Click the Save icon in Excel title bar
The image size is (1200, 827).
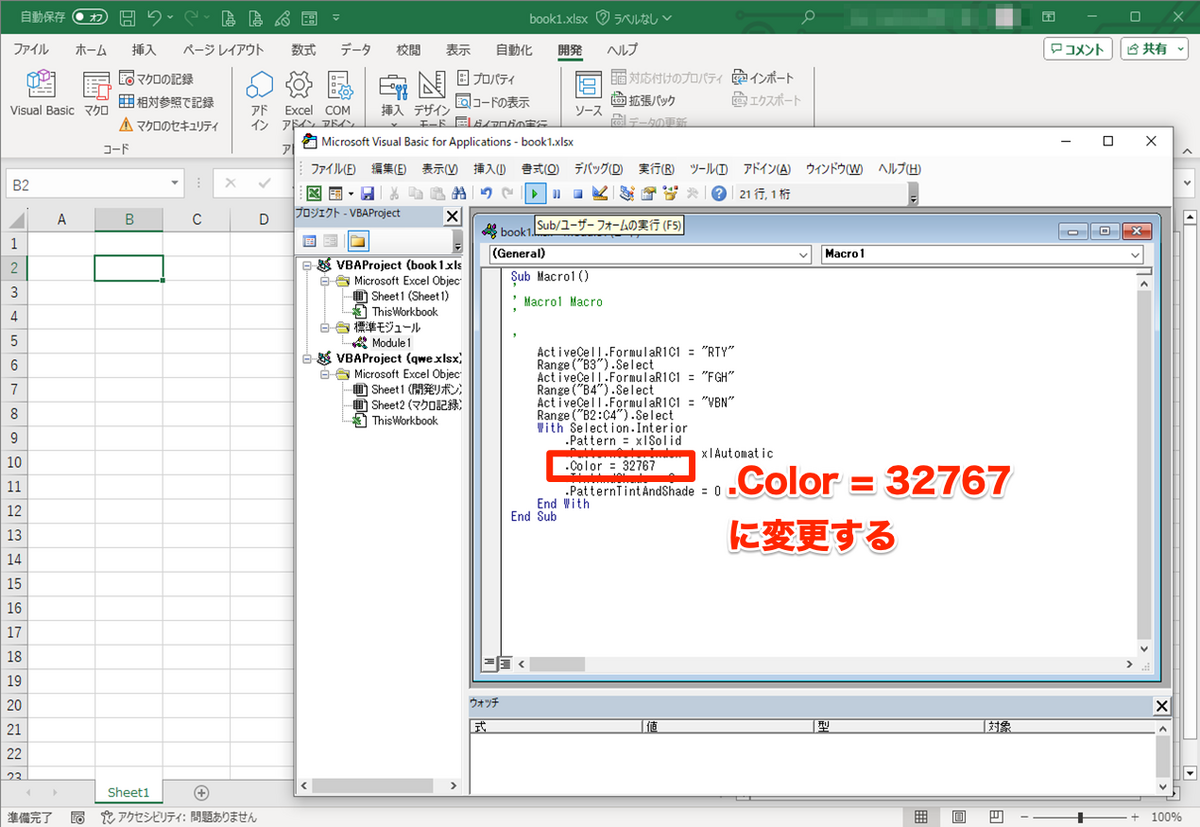[x=127, y=18]
